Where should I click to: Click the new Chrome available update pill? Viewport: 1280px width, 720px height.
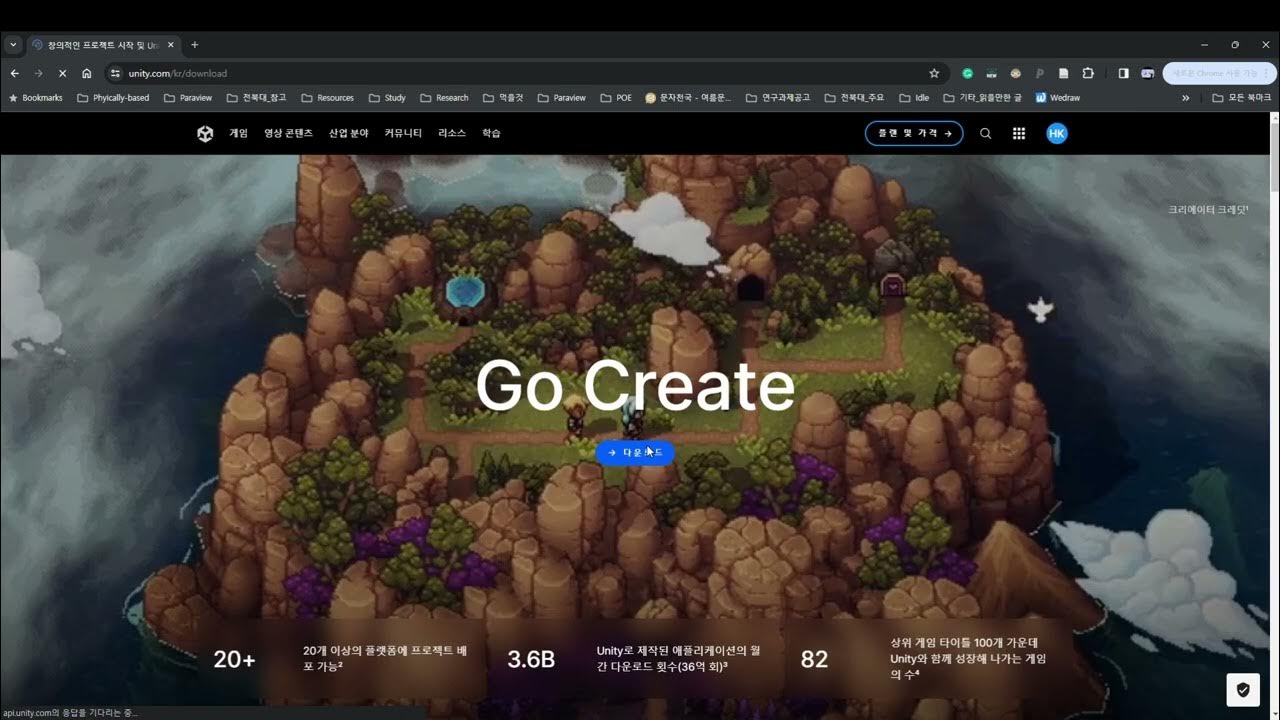(1219, 73)
